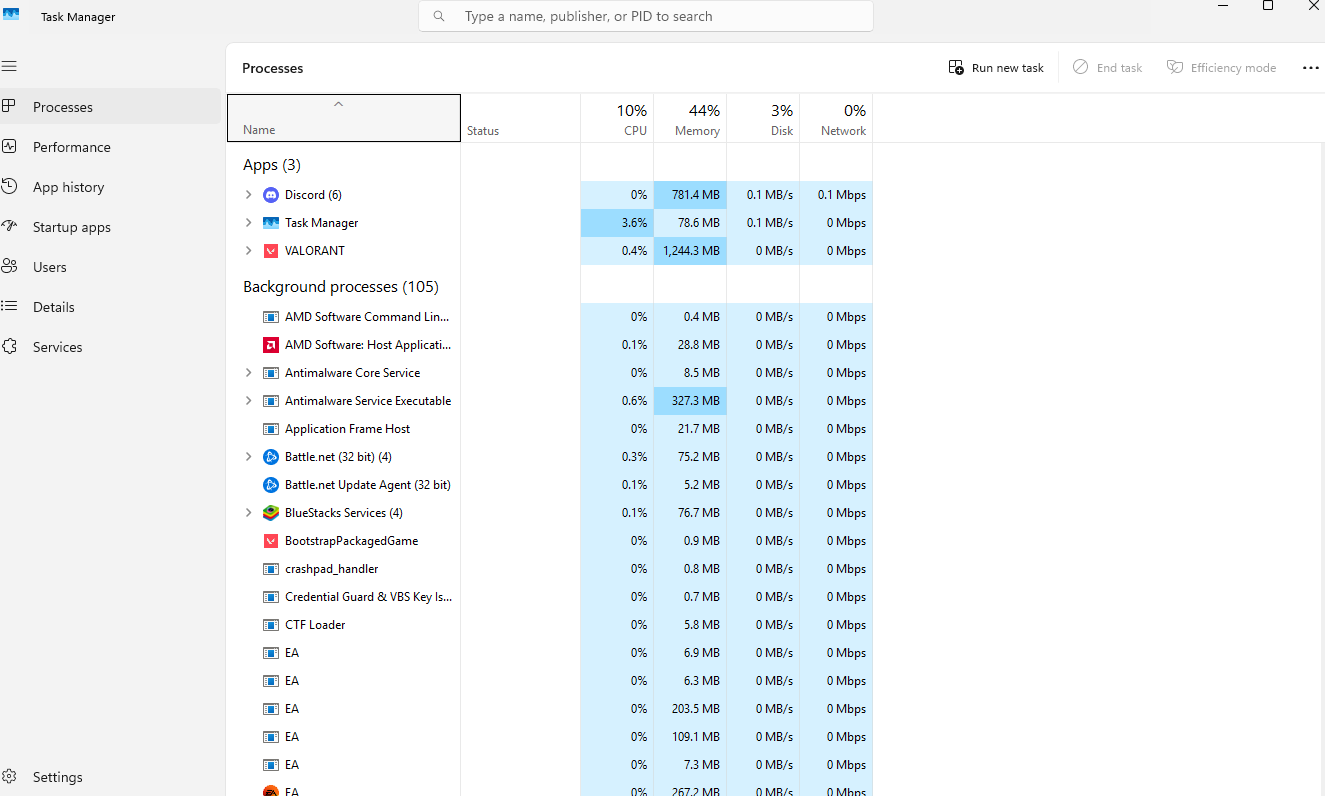Click the Battle.net Update Agent icon

click(x=271, y=485)
